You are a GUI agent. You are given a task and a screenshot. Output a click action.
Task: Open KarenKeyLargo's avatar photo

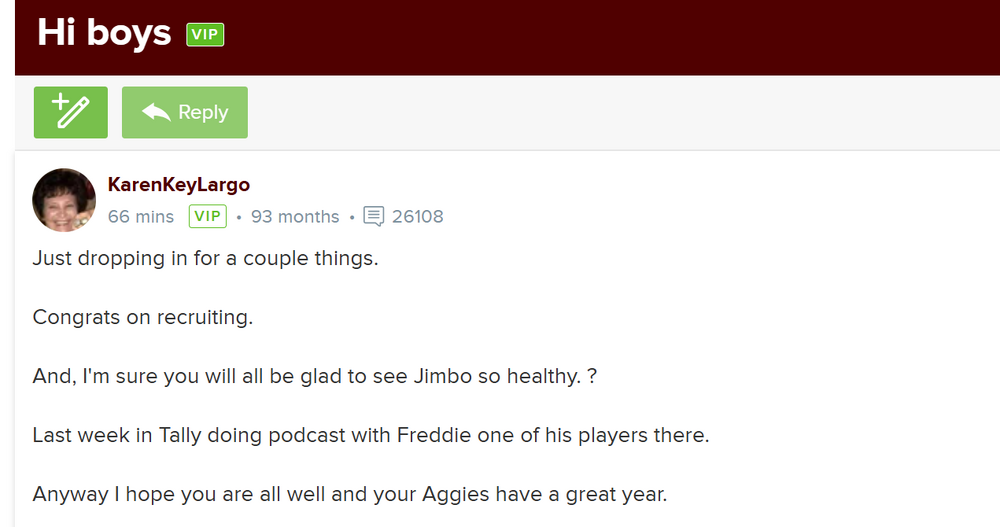coord(64,200)
